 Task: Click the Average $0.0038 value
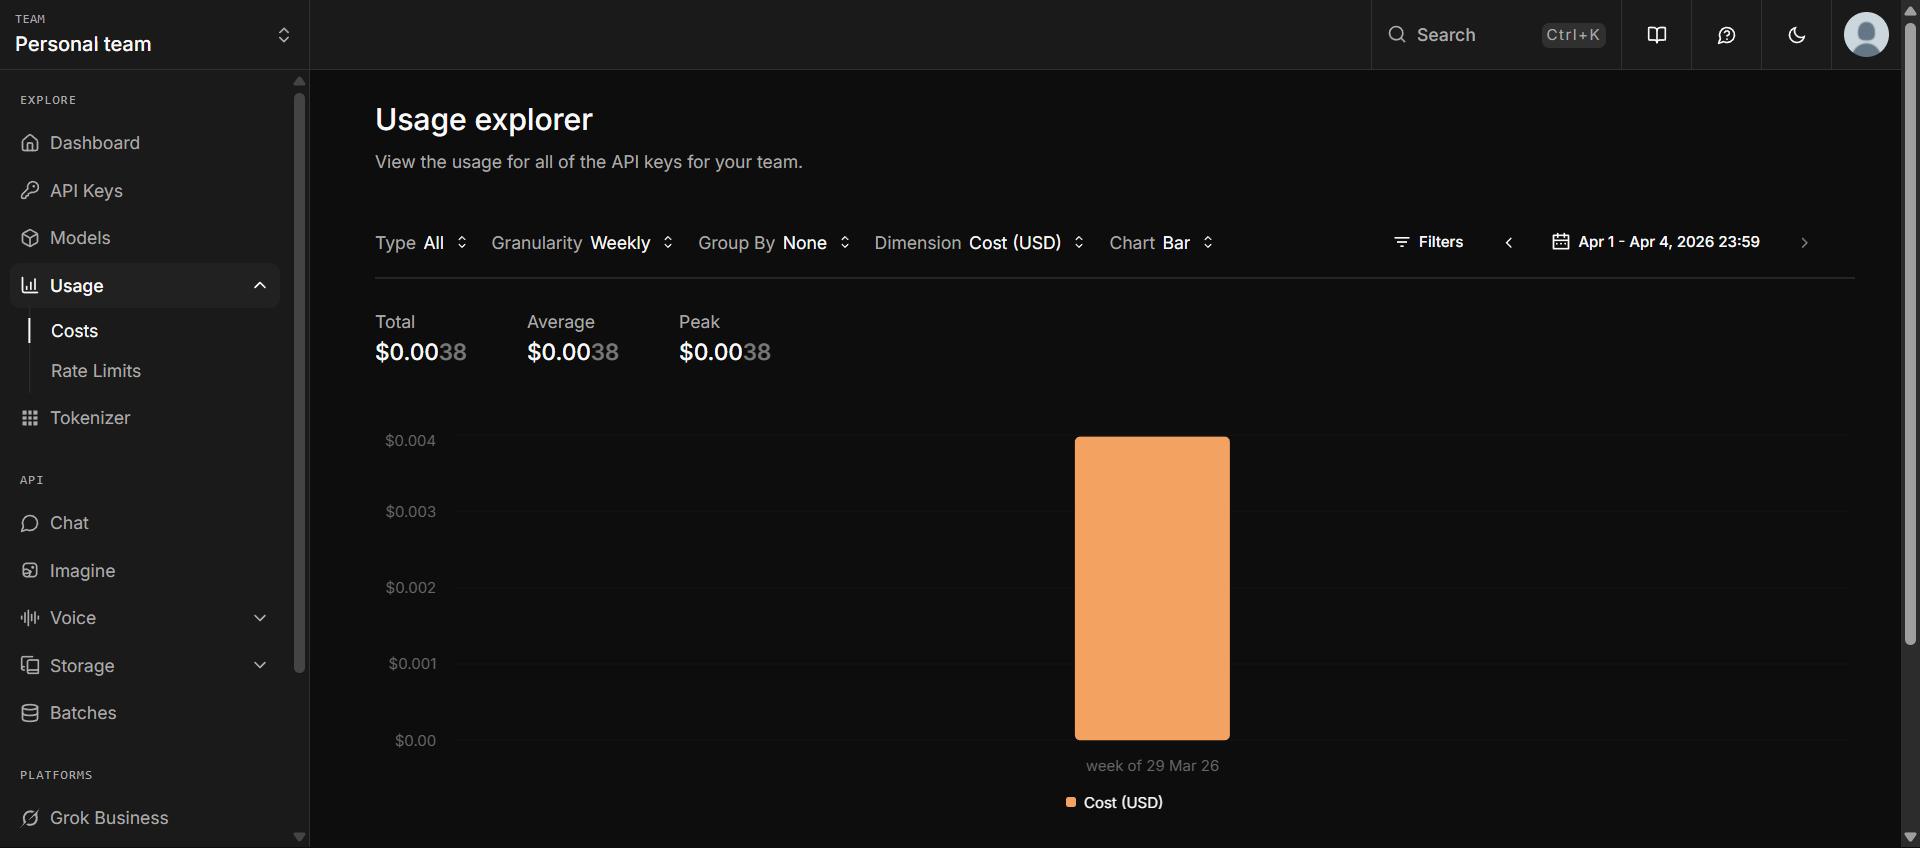pos(573,352)
